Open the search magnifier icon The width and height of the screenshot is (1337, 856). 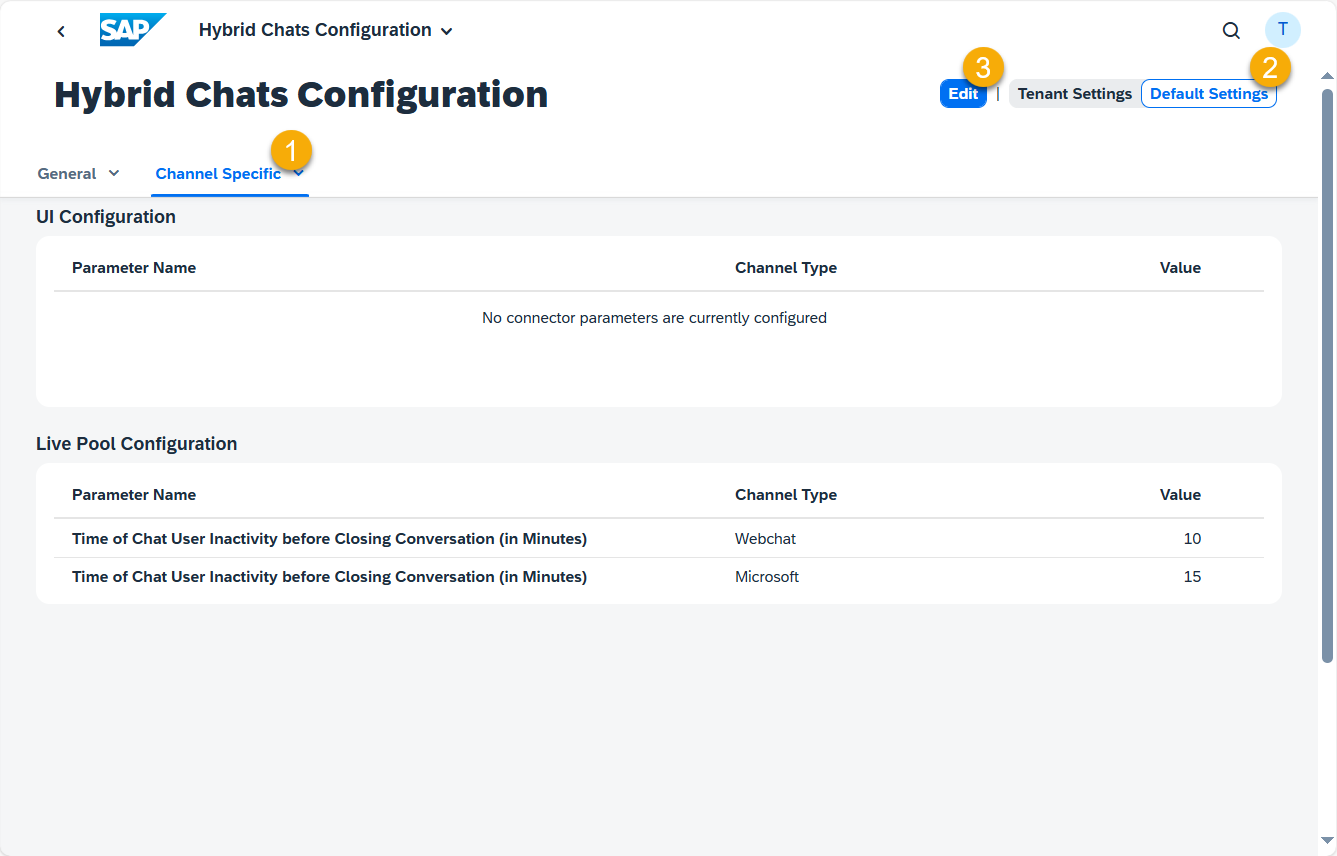pos(1231,30)
